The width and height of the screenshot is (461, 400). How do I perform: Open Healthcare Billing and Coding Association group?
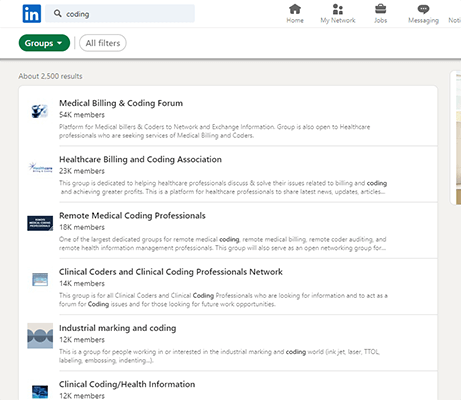tap(140, 159)
